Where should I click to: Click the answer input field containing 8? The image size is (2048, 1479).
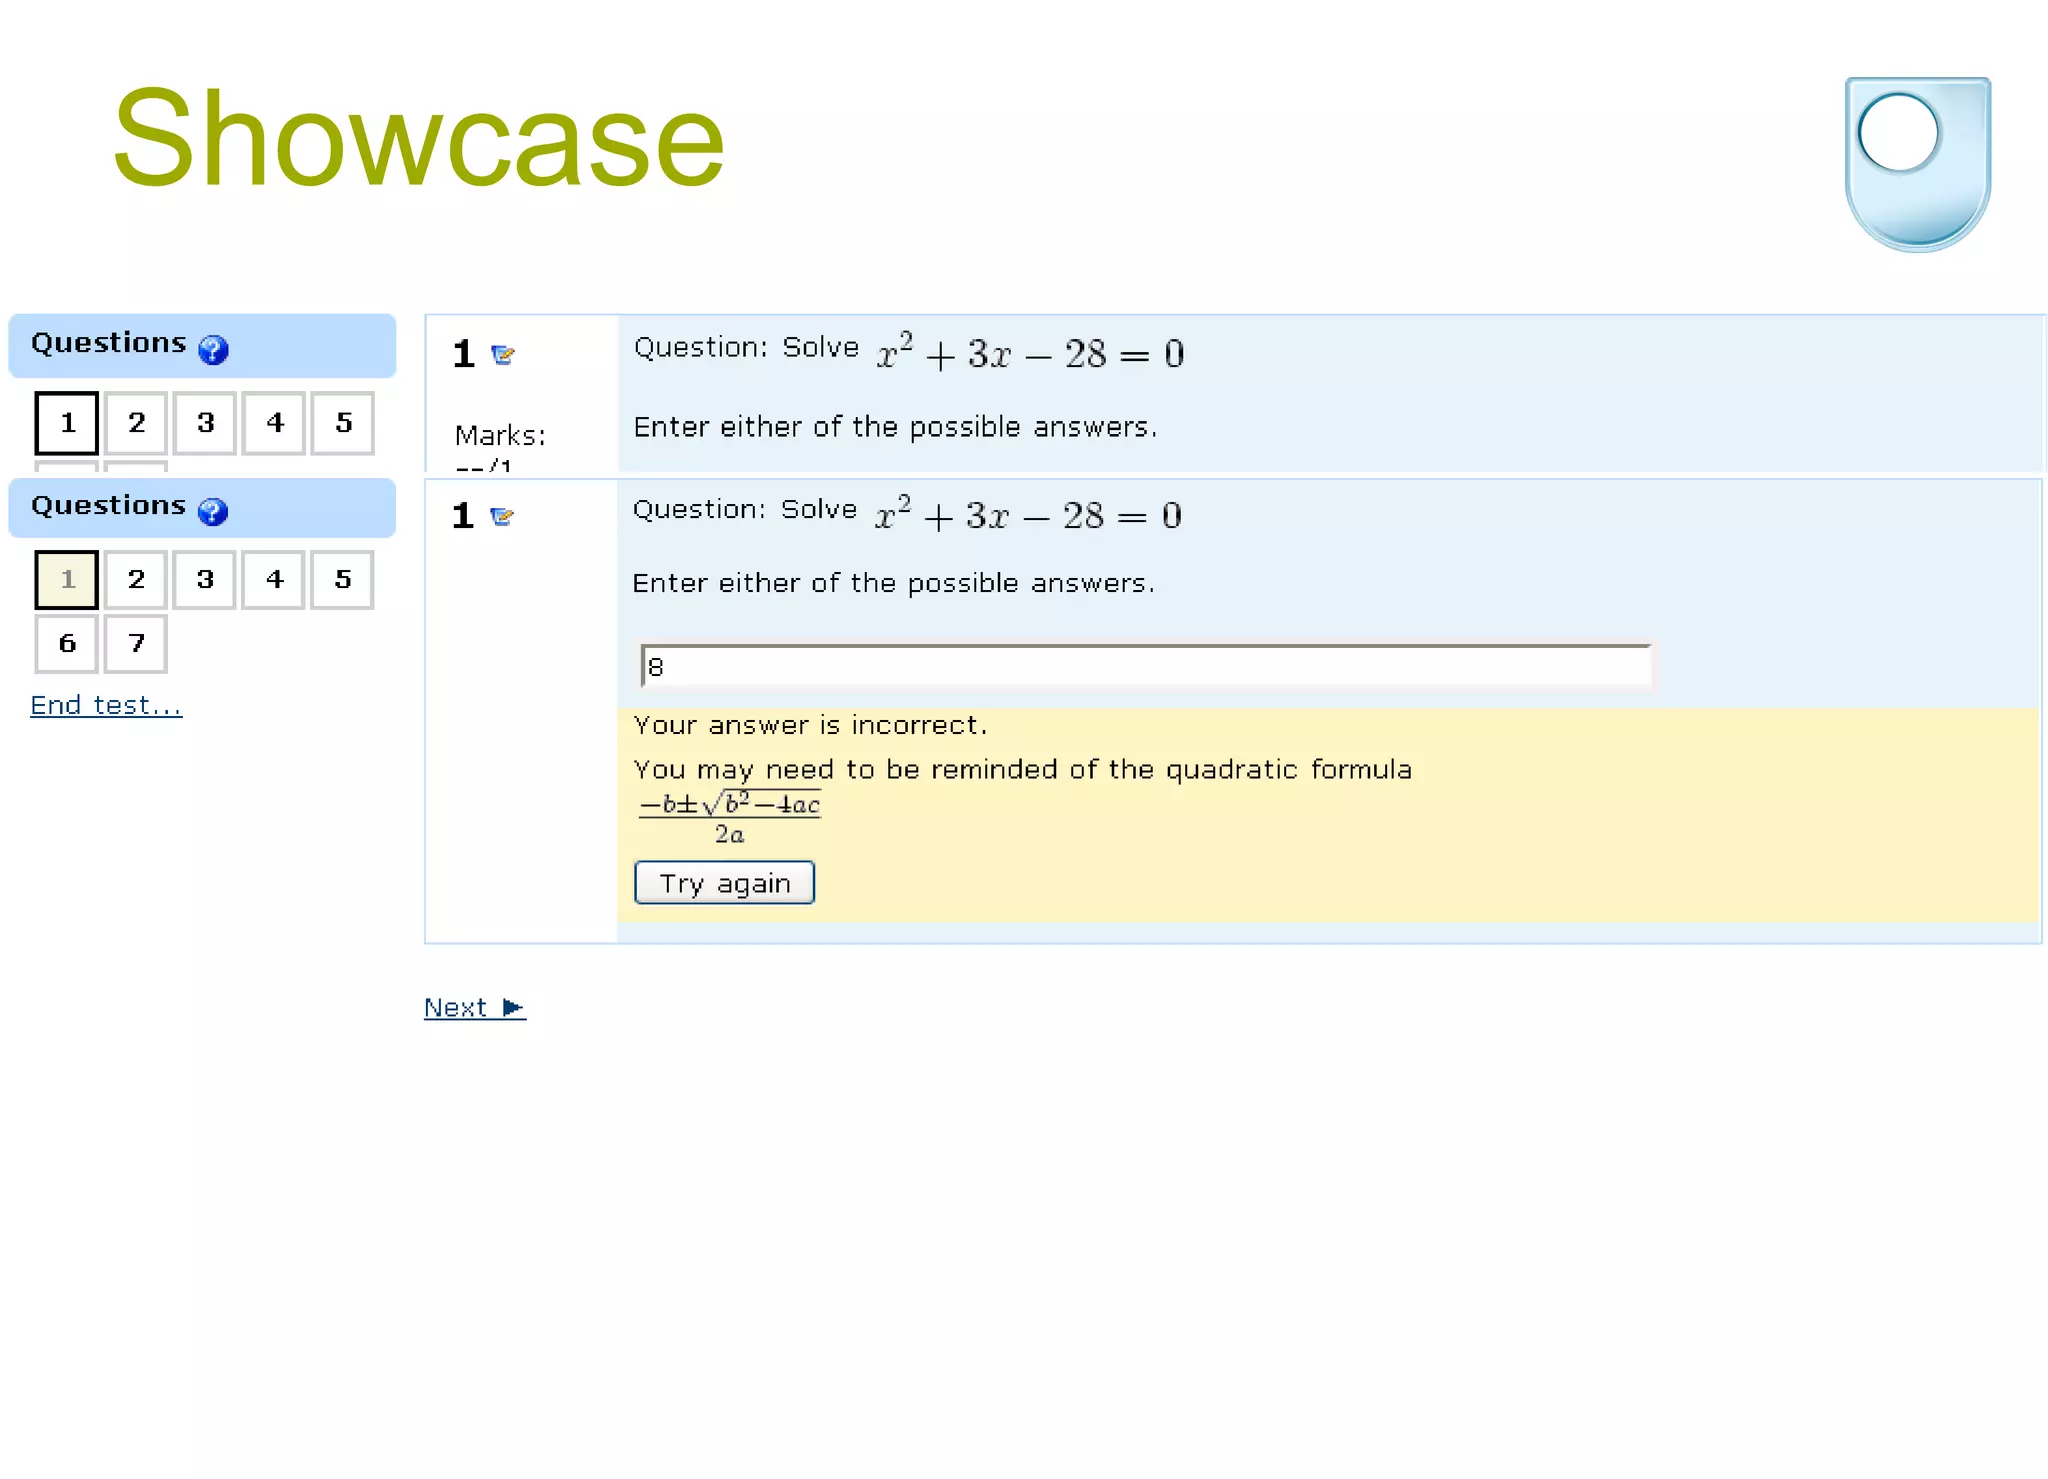point(1146,666)
